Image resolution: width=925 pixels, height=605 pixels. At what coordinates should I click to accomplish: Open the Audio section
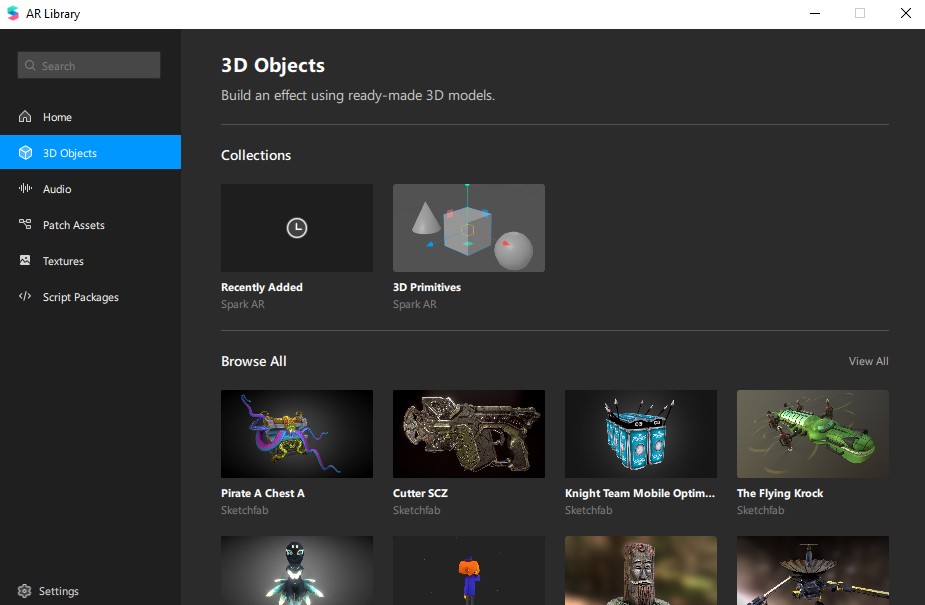[x=57, y=189]
